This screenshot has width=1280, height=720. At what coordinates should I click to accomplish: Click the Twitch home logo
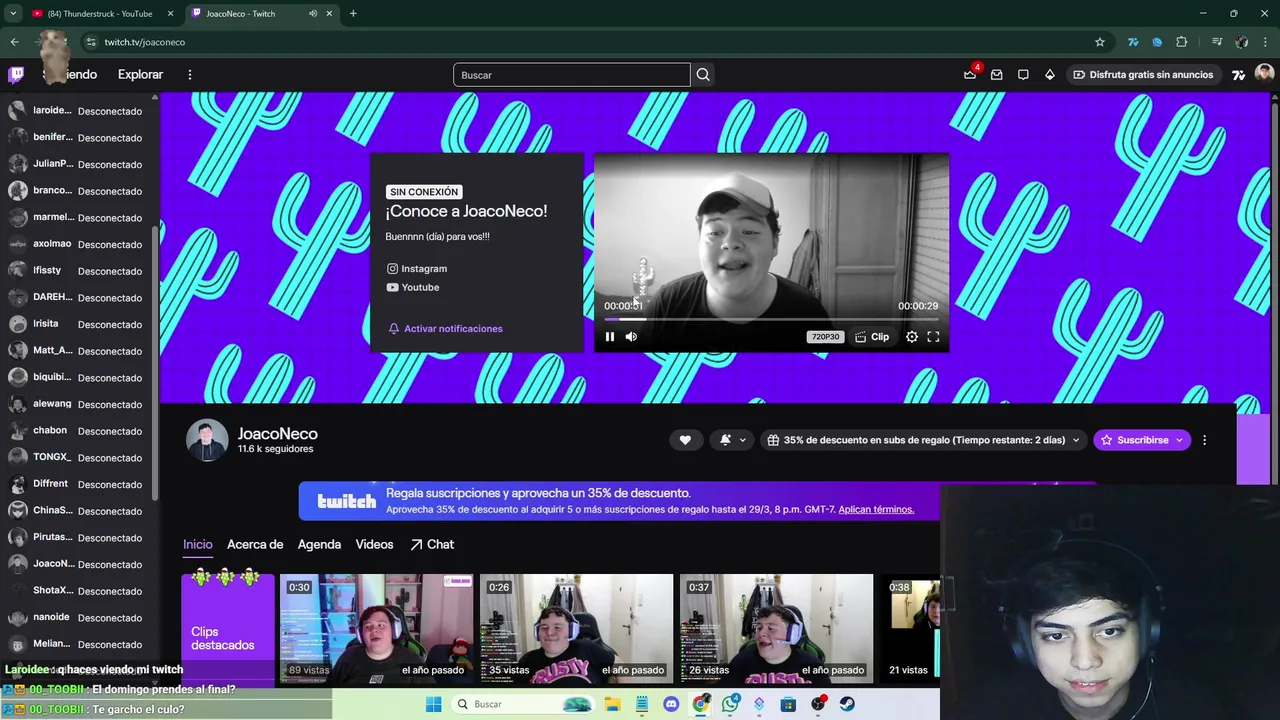click(x=16, y=75)
